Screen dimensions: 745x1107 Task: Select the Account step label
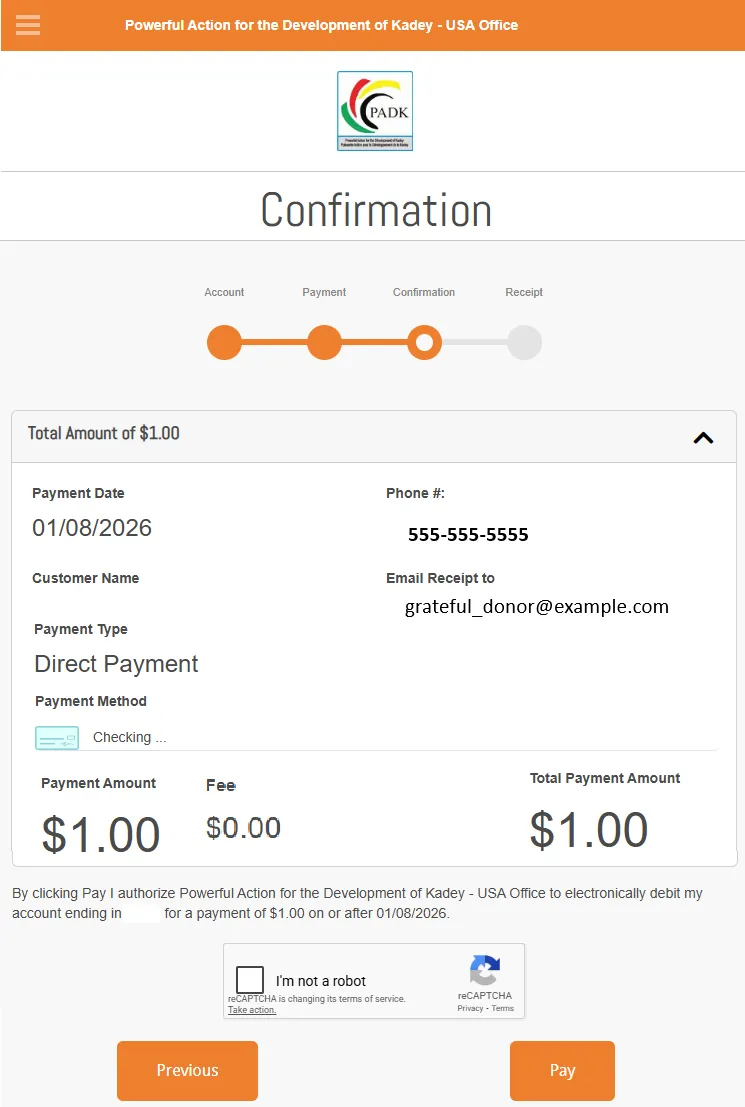click(224, 292)
